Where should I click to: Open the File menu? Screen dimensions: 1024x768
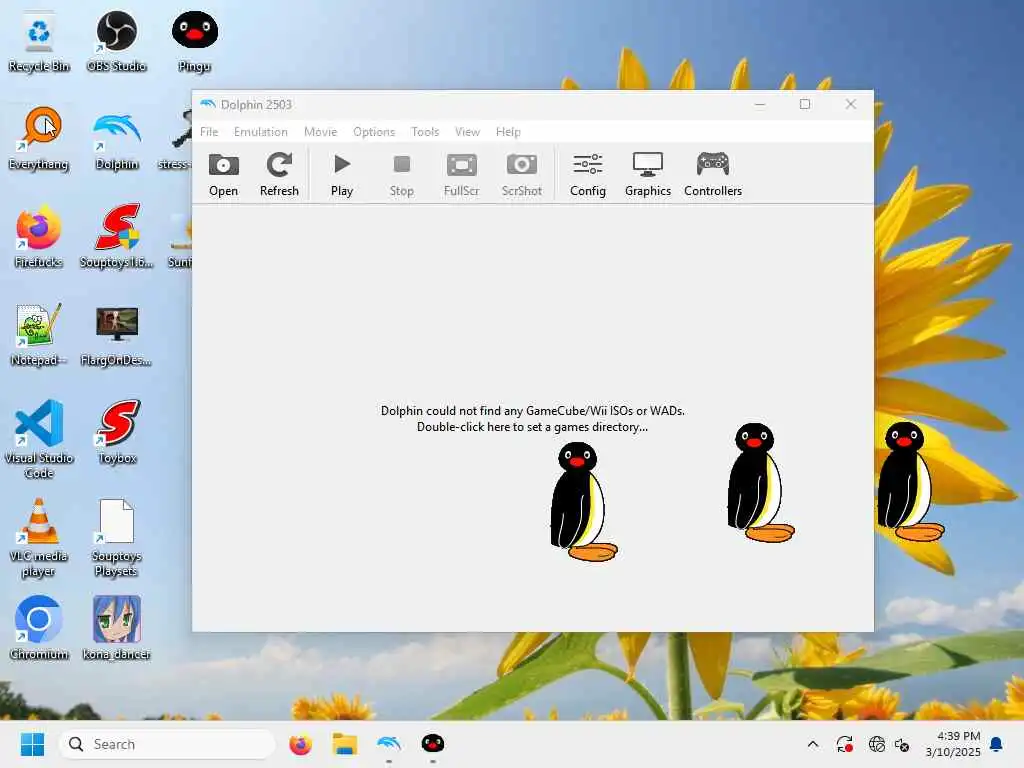(209, 132)
